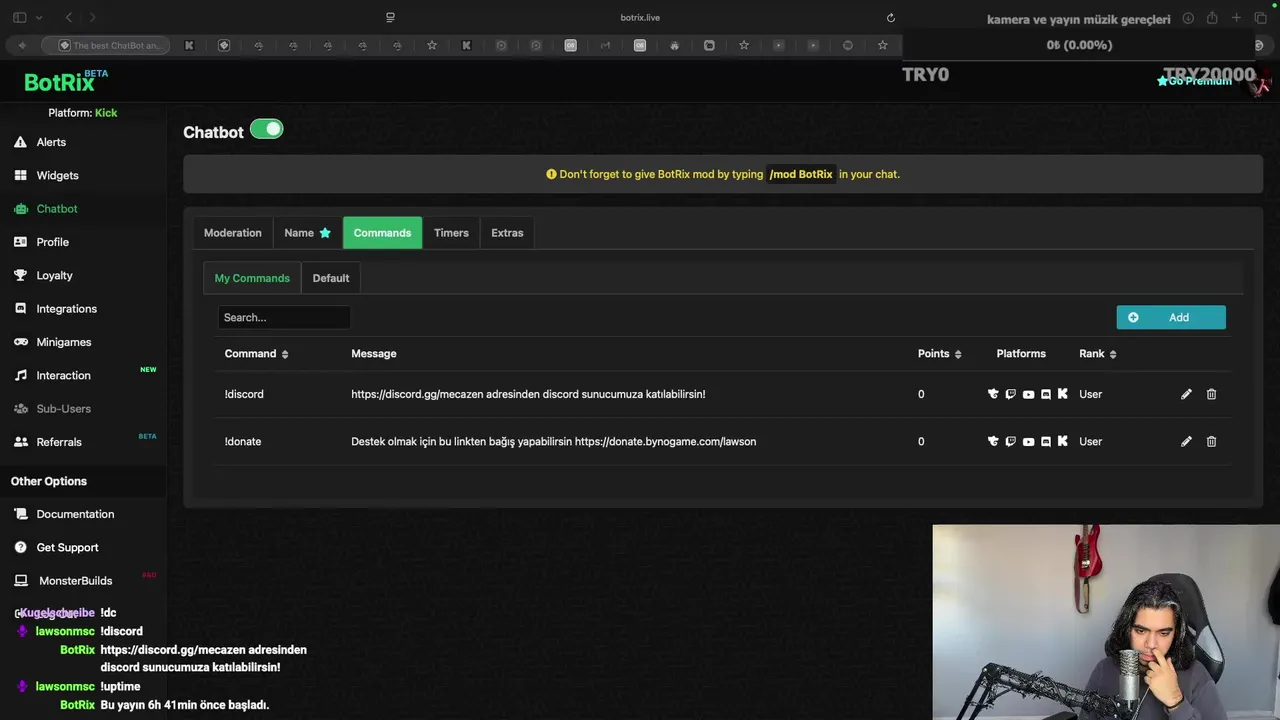Reload the botrix.live page
This screenshot has width=1280, height=720.
tap(891, 18)
